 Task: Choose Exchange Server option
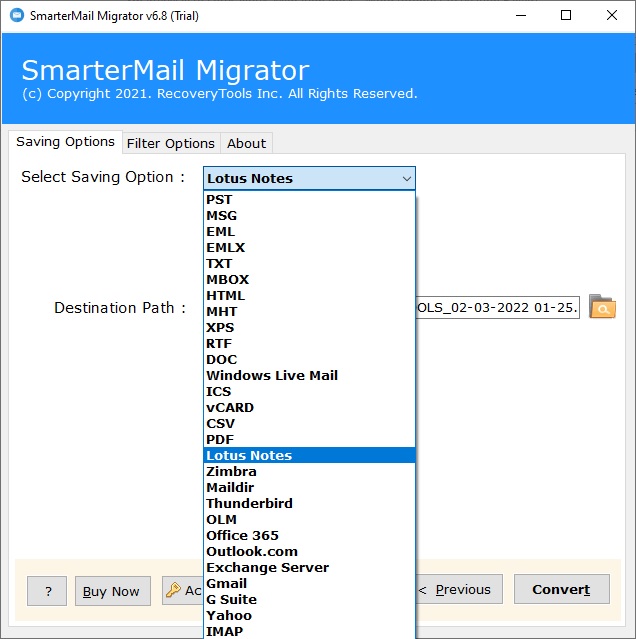click(309, 567)
